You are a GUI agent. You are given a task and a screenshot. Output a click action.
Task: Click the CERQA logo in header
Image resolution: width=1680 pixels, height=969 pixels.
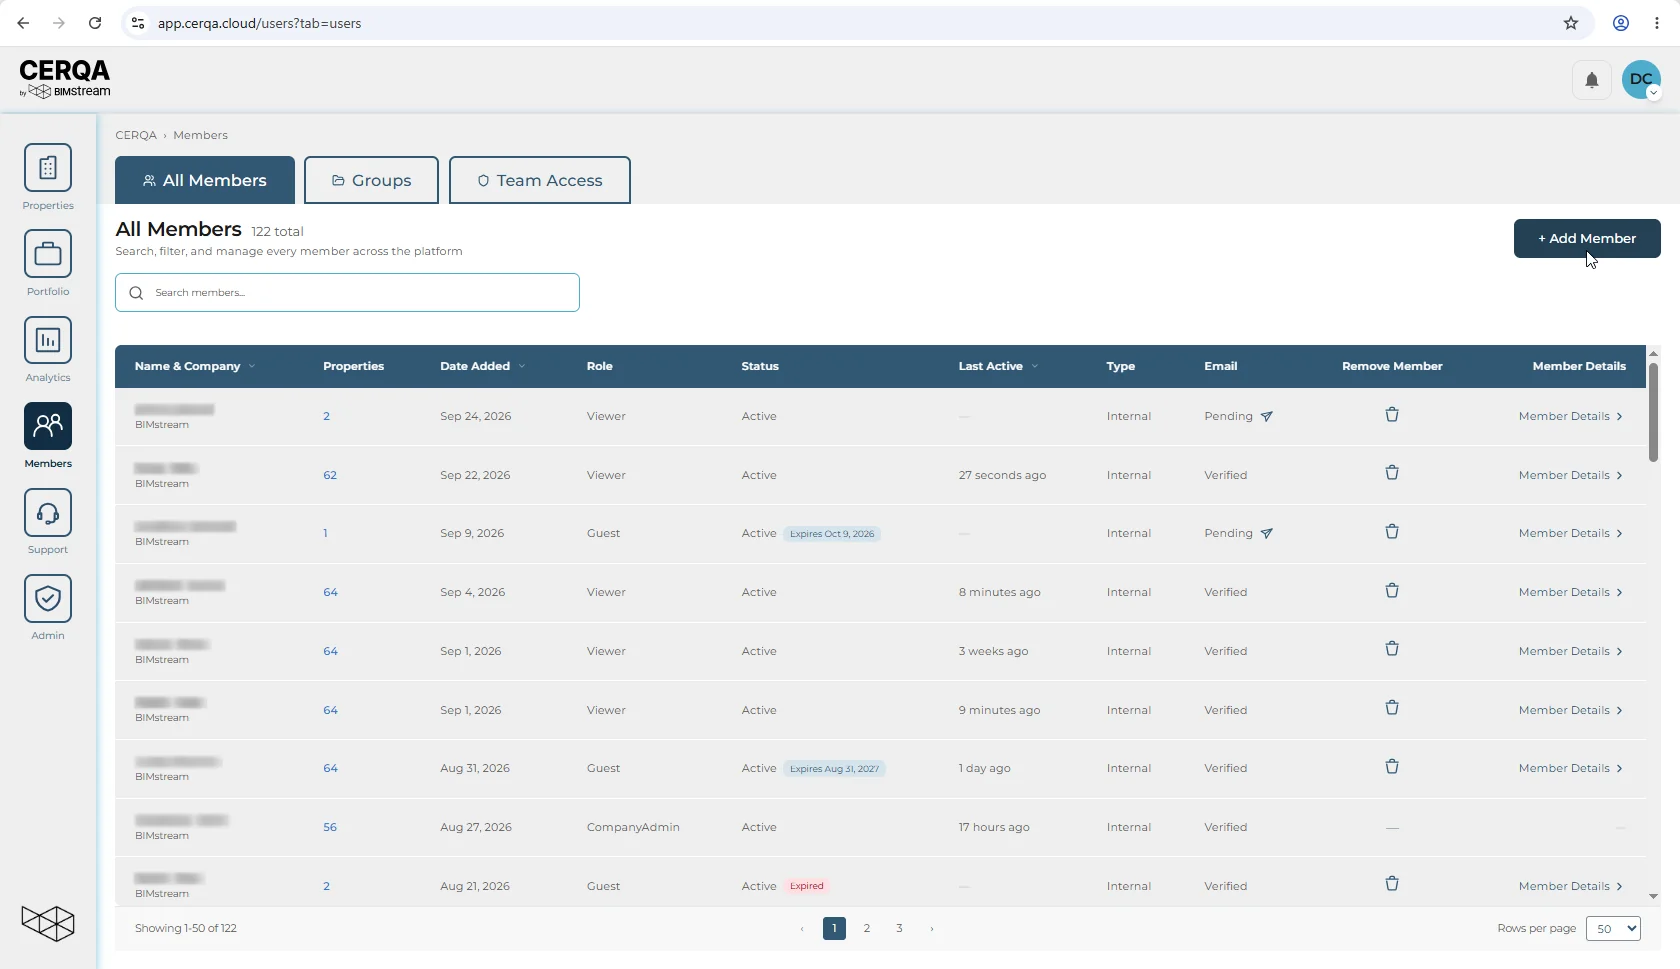[65, 78]
